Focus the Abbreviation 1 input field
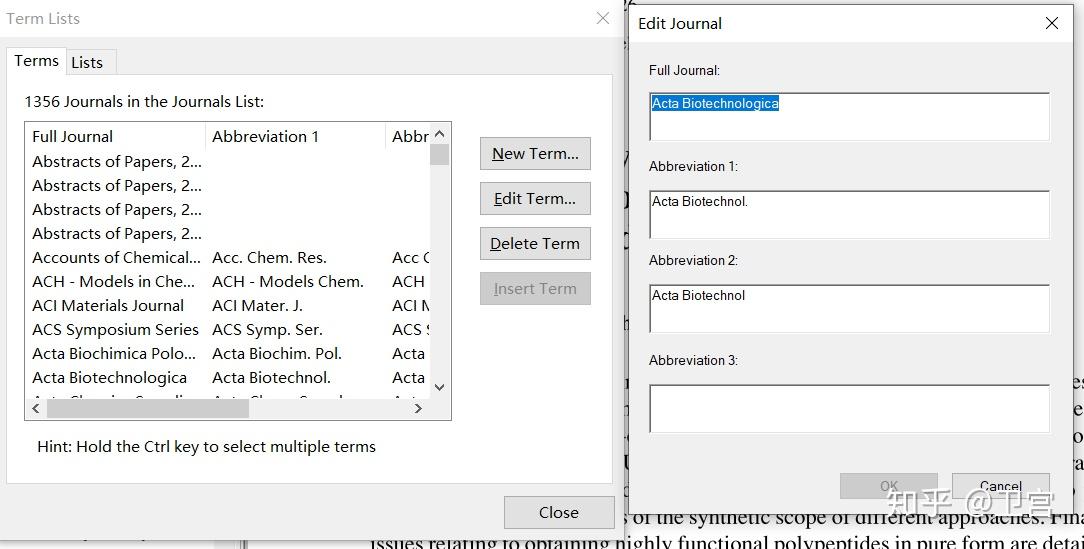This screenshot has width=1084, height=549. [x=849, y=214]
